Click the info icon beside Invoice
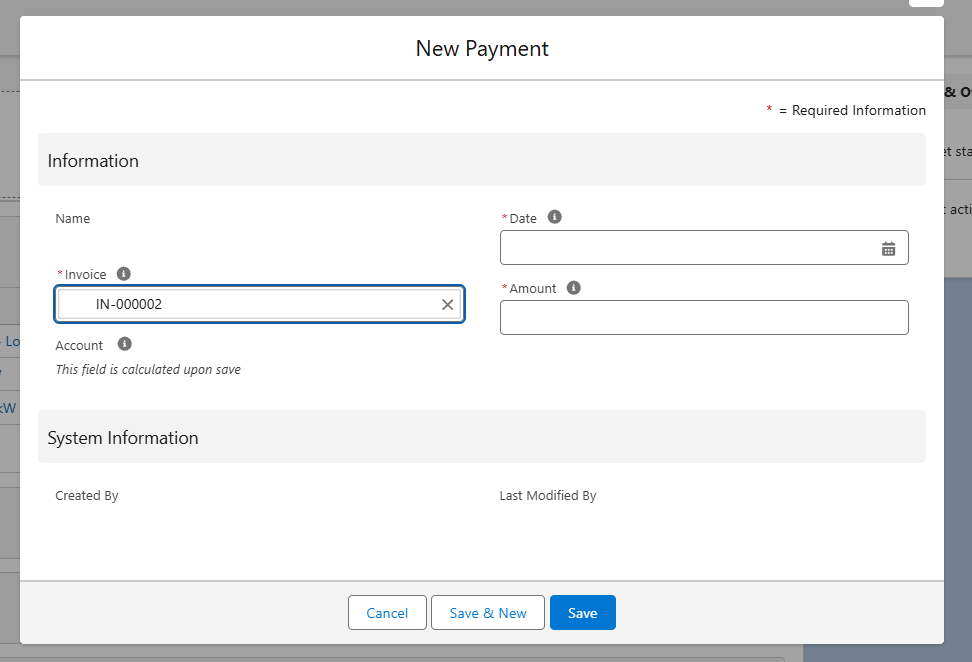972x662 pixels. 124,274
